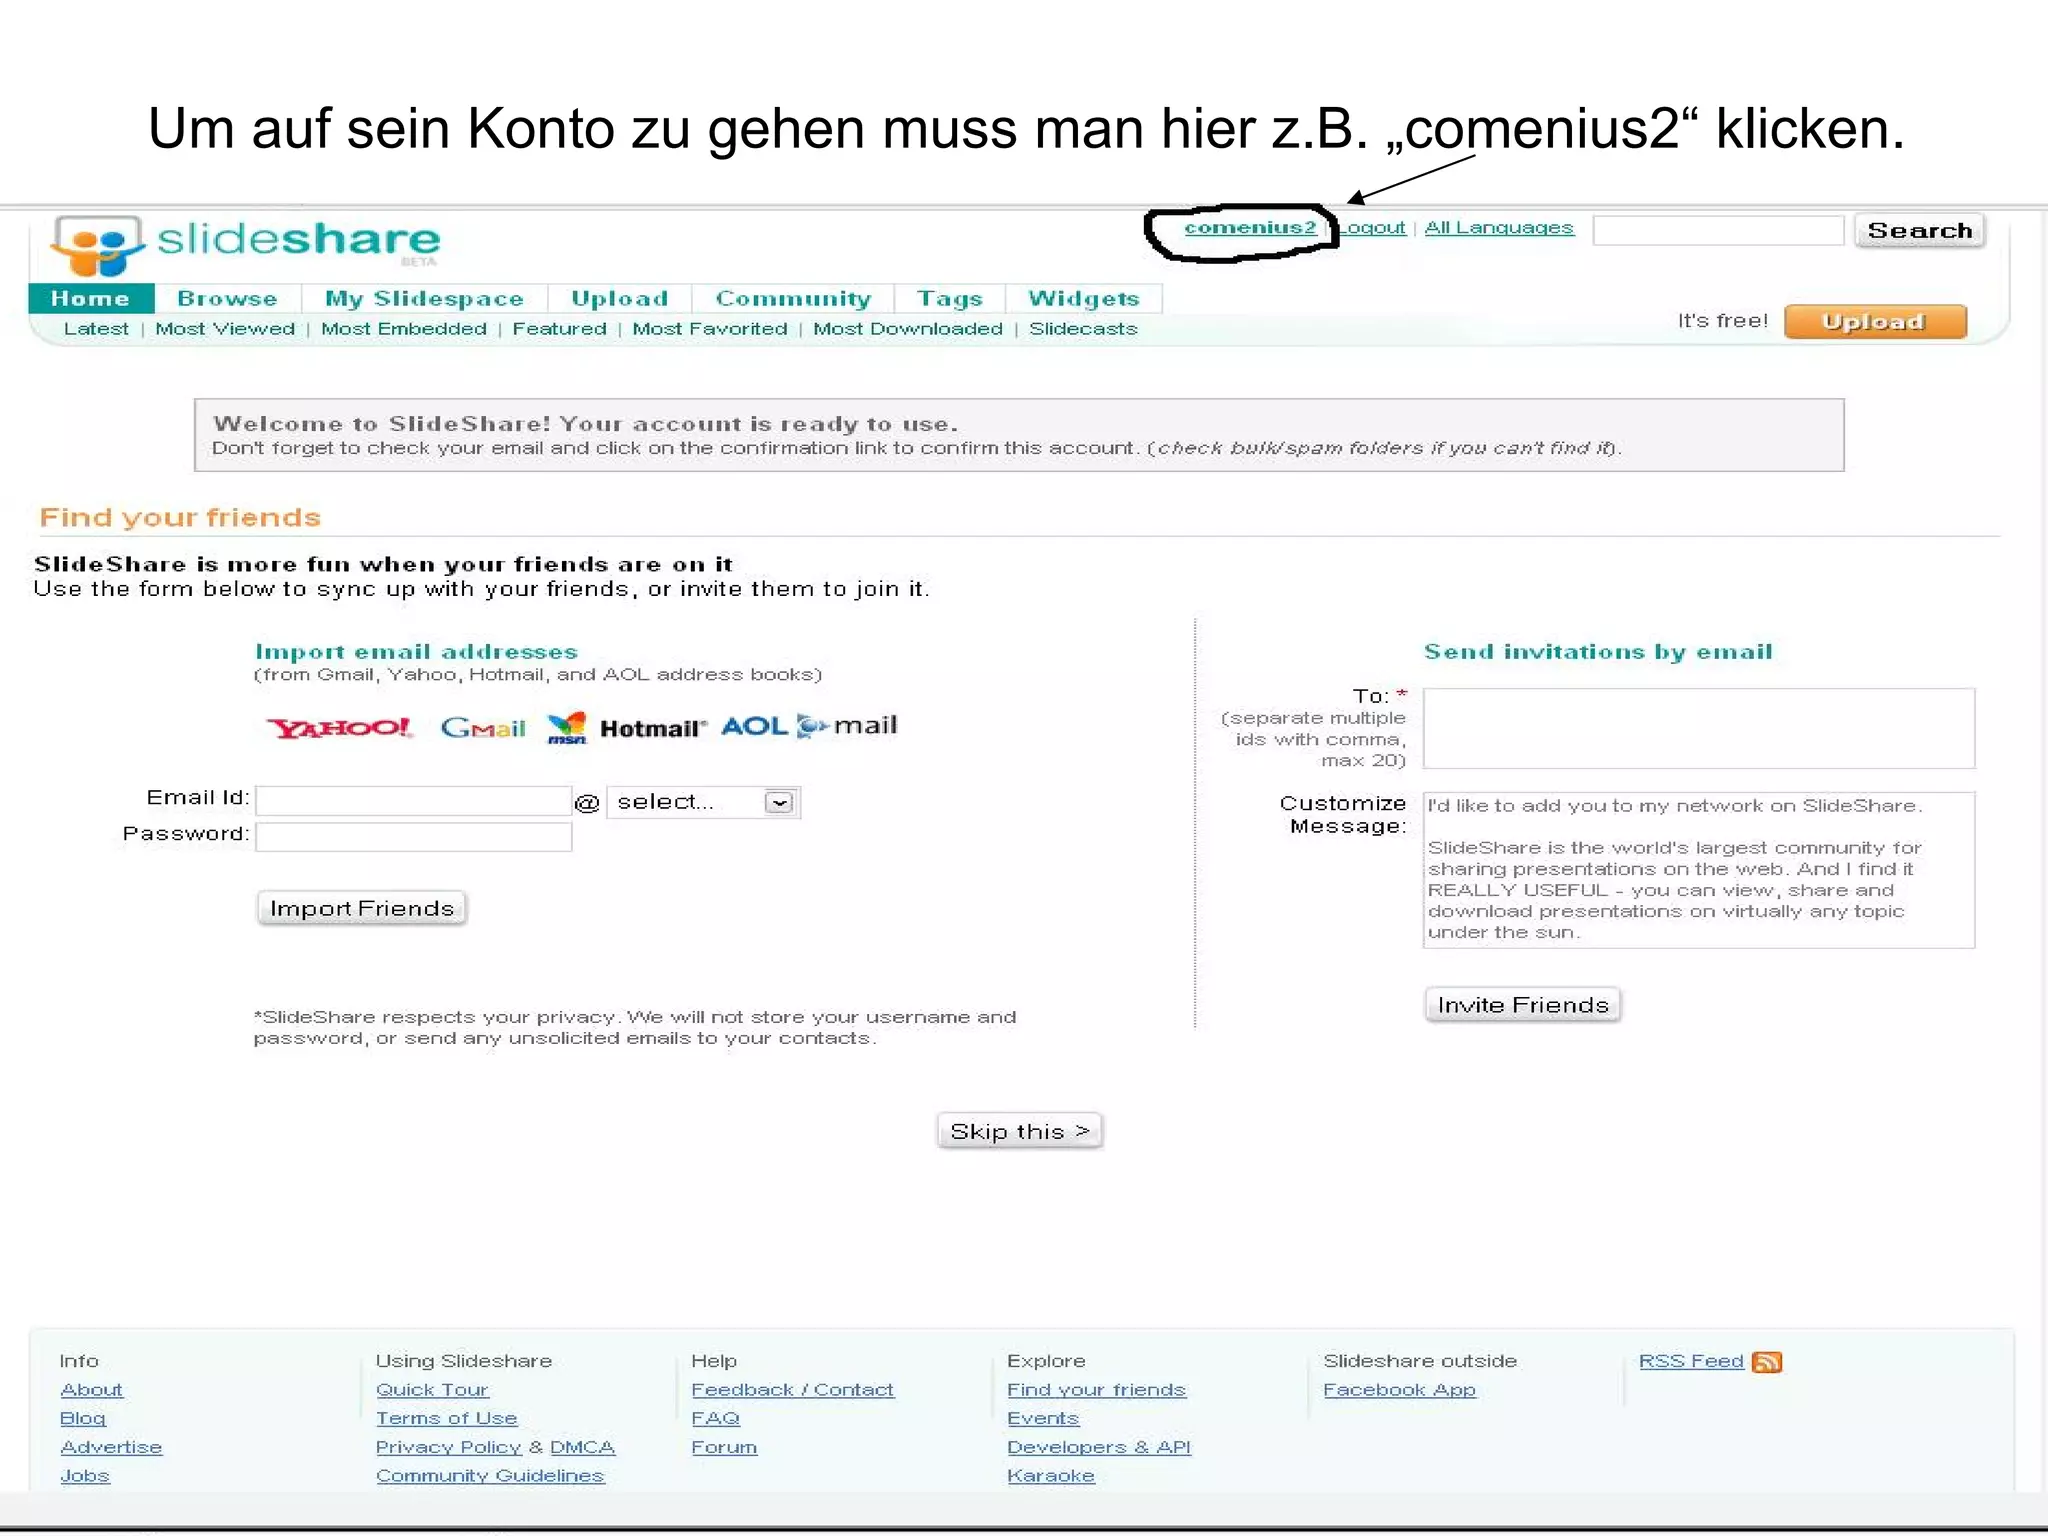Show Latest presentations
The image size is (2048, 1536).
[96, 329]
